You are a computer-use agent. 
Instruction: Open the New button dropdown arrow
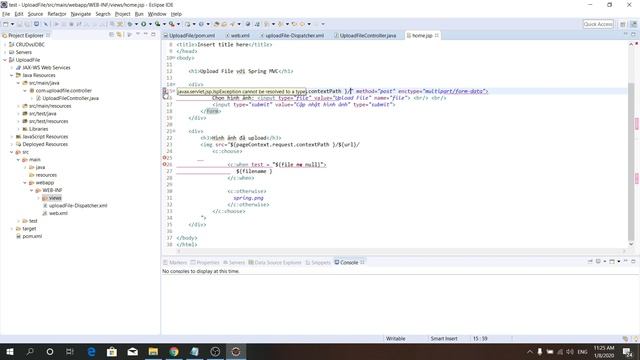coord(12,24)
